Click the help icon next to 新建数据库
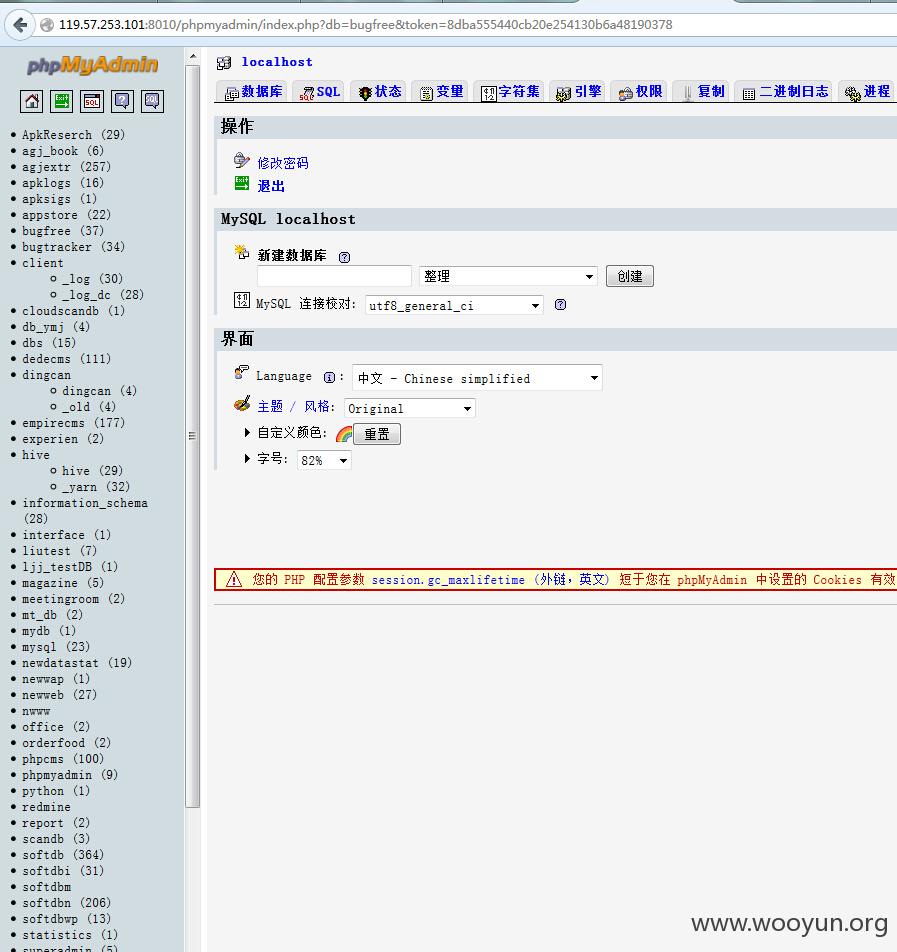 point(344,257)
